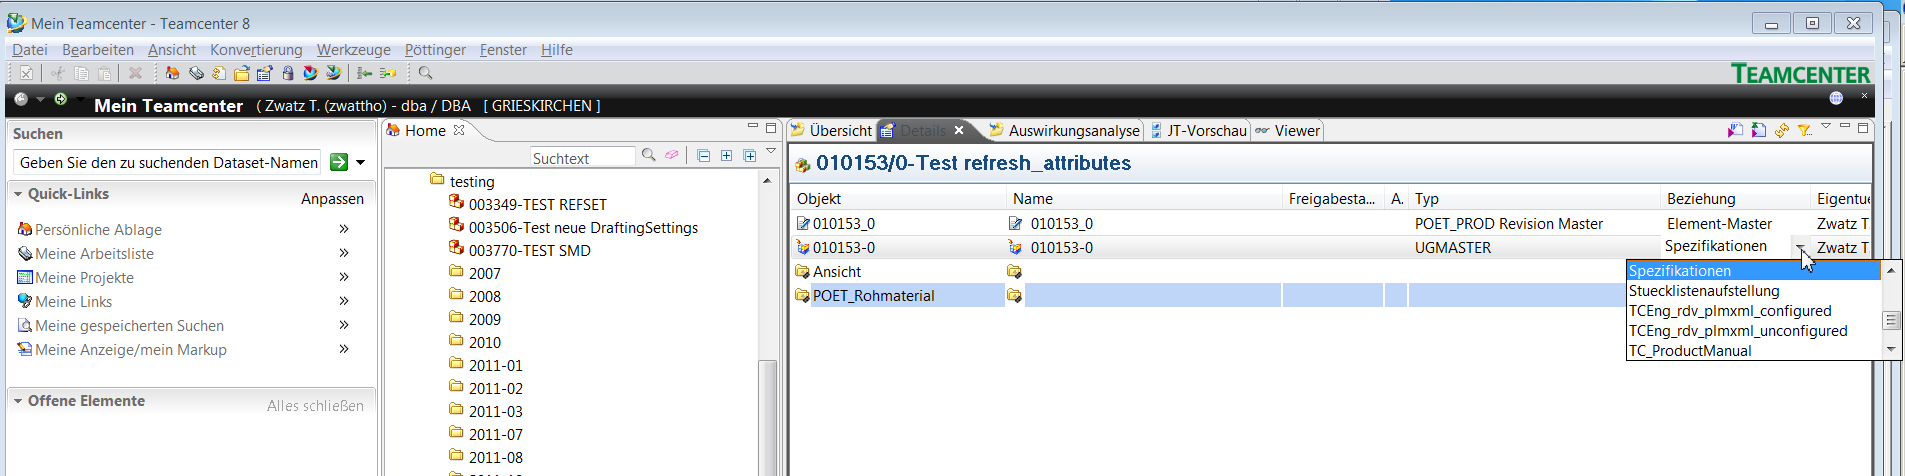
Task: Open Details view menu triangle
Action: pyautogui.click(x=1826, y=126)
